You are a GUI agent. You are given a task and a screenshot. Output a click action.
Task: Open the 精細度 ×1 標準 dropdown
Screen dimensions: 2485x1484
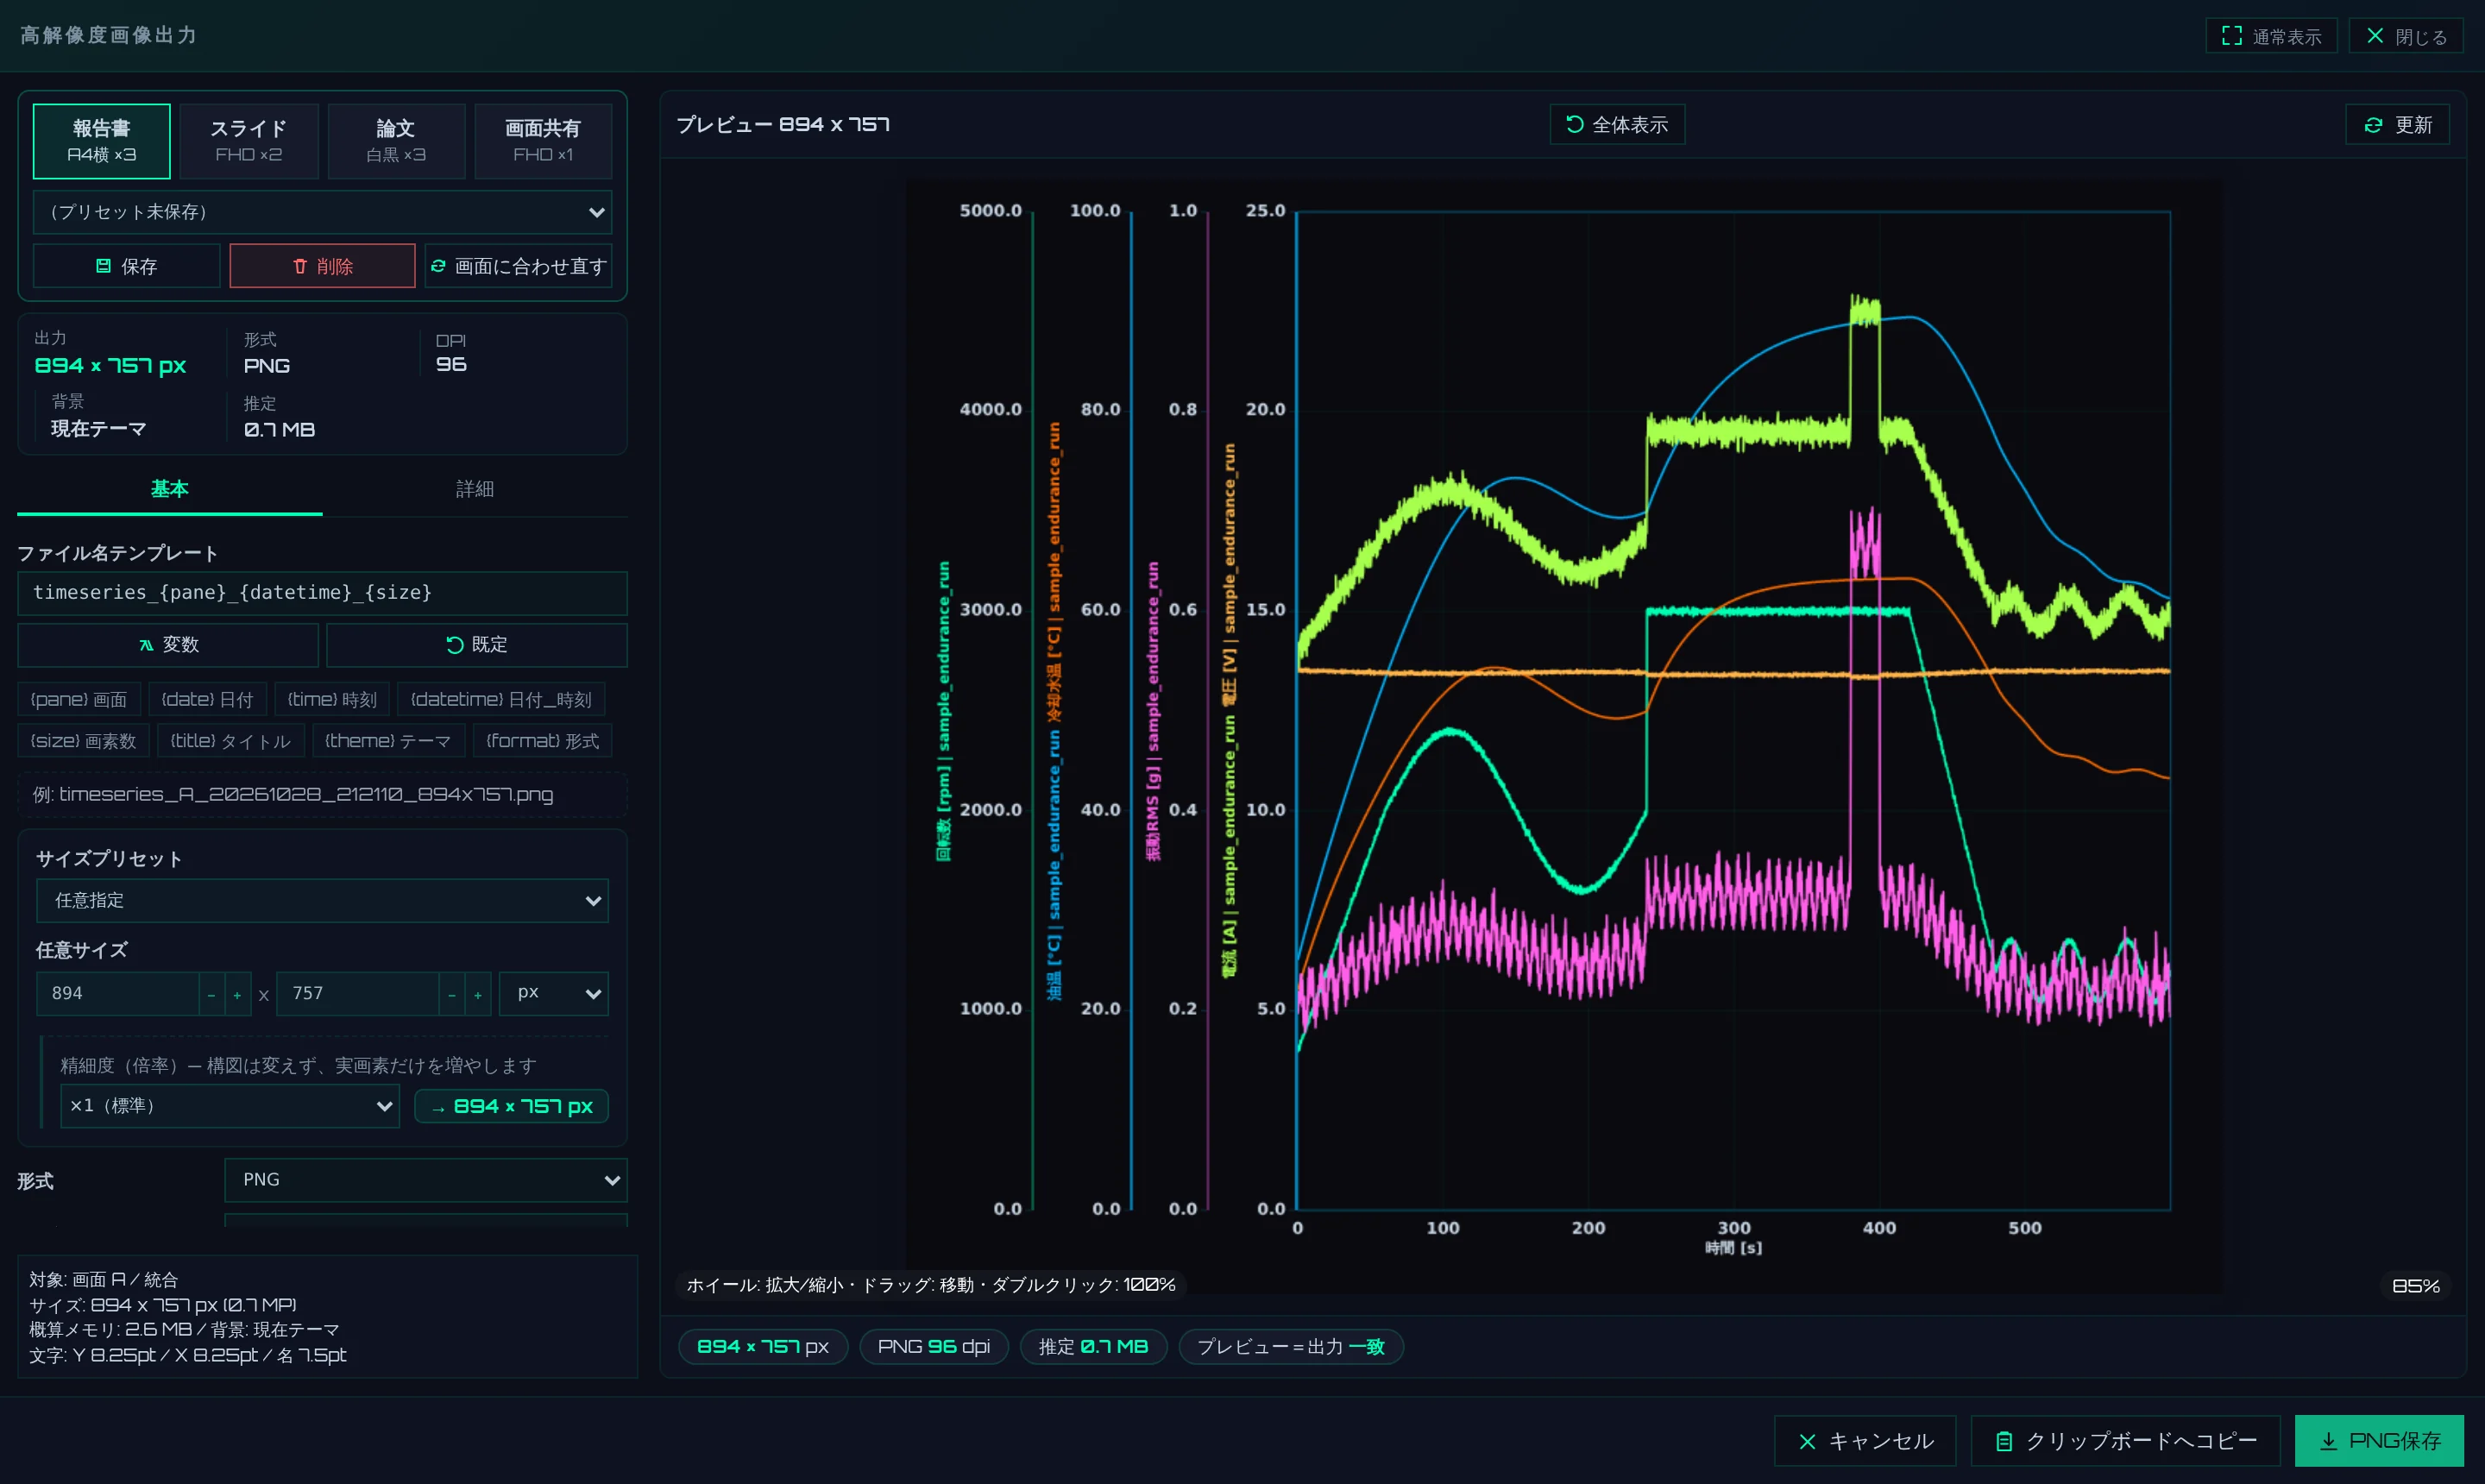230,1106
